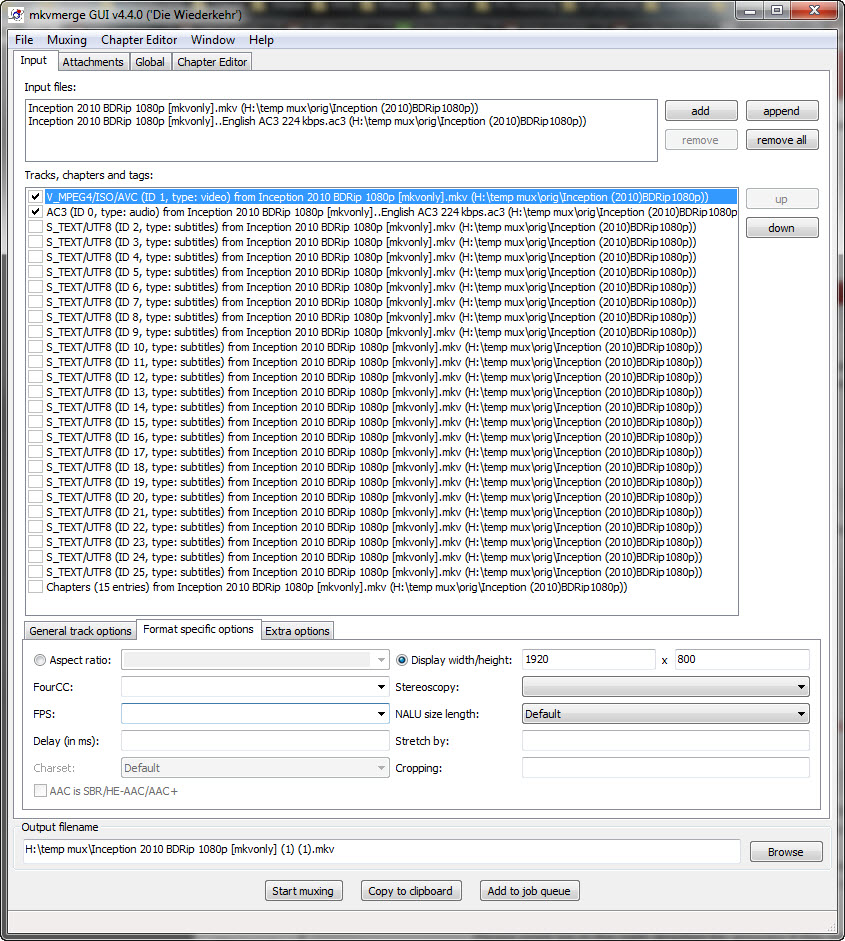The width and height of the screenshot is (845, 941).
Task: Click Start muxing
Action: [x=303, y=891]
